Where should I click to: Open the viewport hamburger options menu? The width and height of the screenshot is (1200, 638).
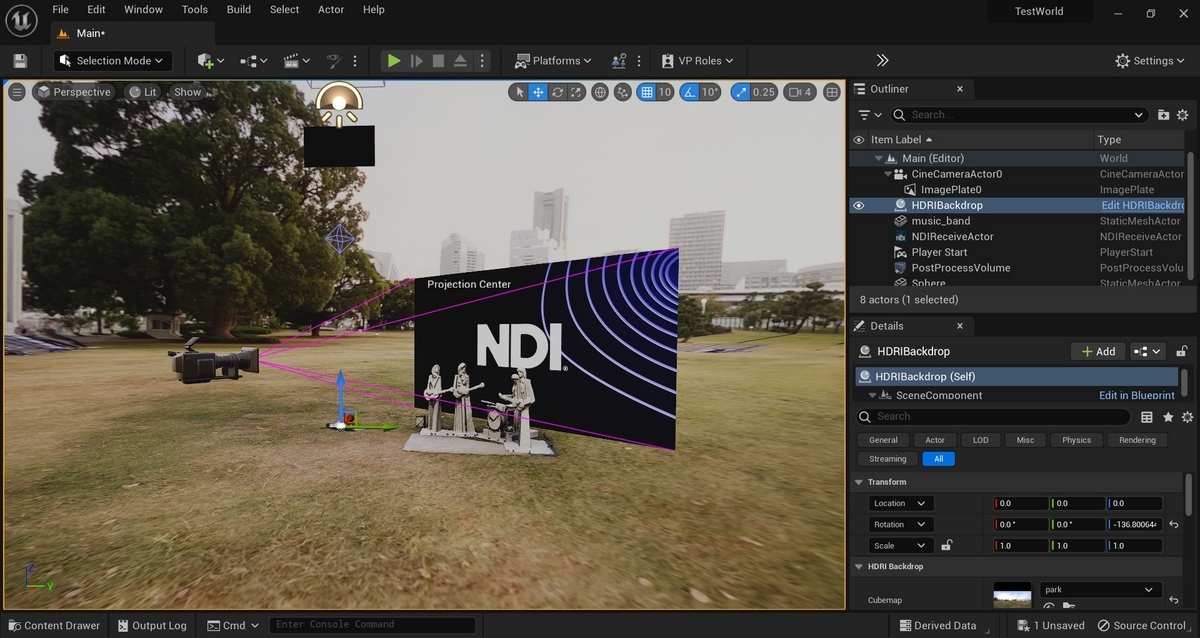[17, 92]
